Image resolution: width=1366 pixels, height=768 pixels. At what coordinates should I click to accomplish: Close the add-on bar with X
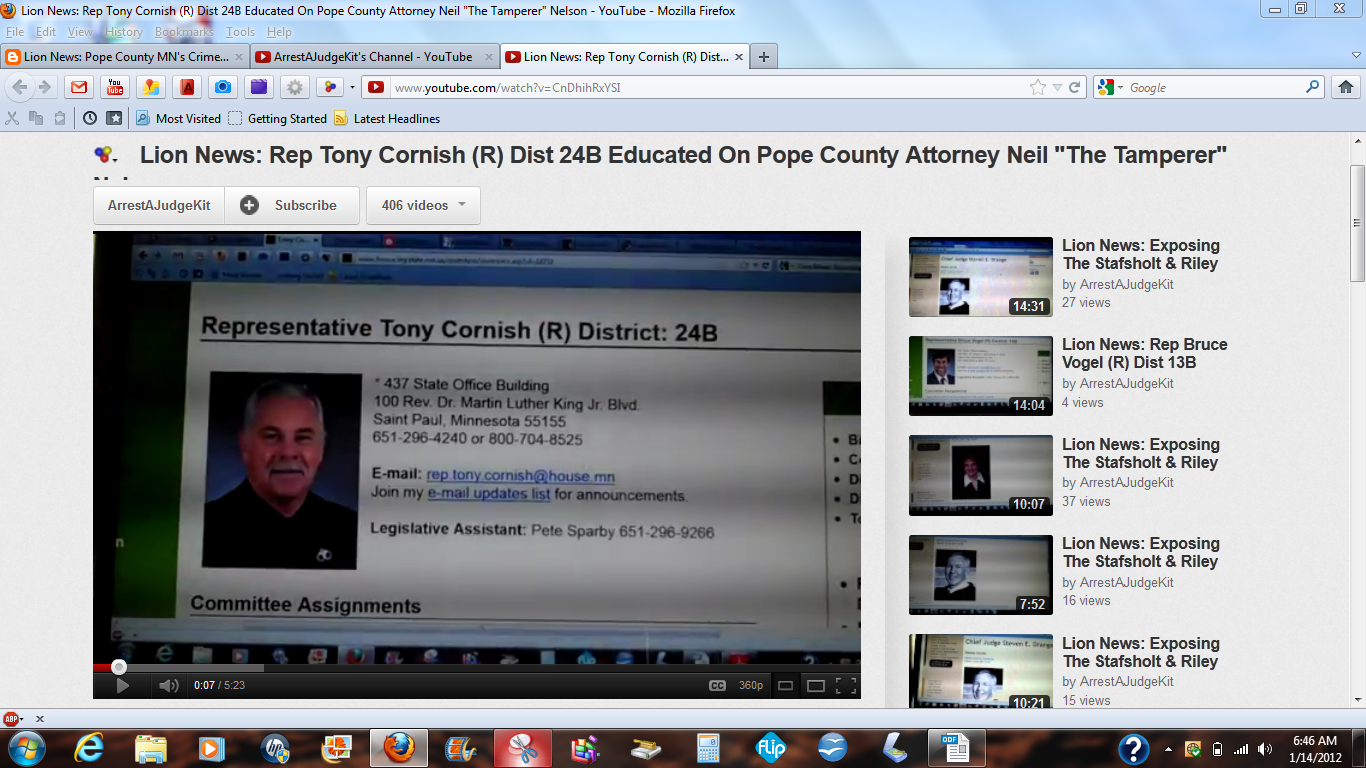coord(40,719)
